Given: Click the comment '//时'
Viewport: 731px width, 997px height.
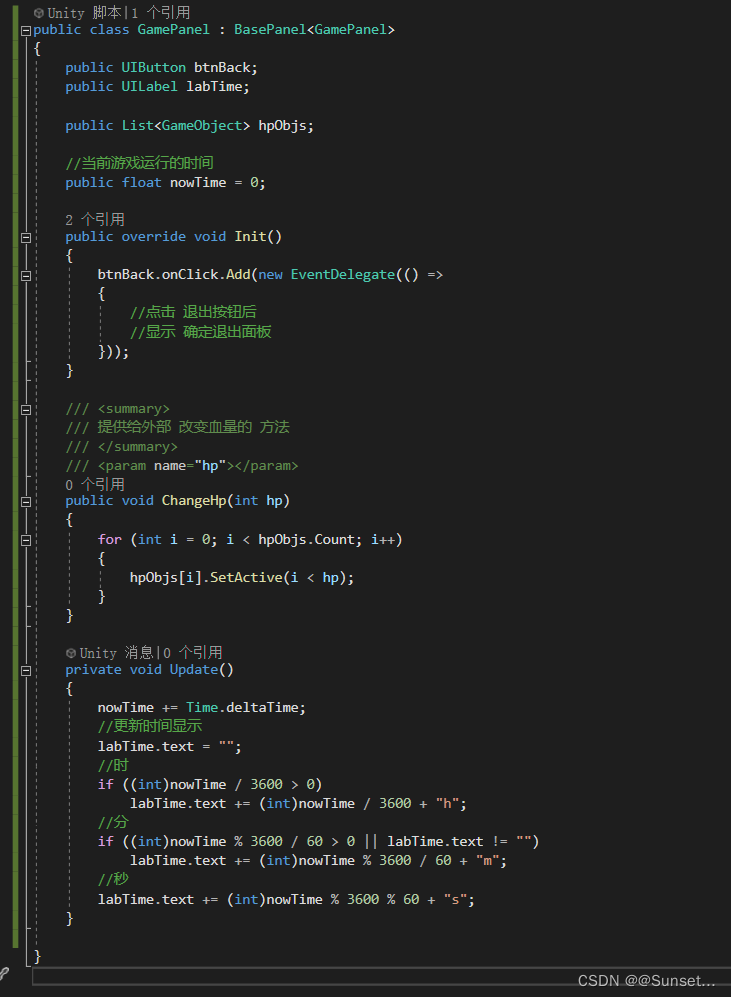Looking at the screenshot, I should [113, 766].
